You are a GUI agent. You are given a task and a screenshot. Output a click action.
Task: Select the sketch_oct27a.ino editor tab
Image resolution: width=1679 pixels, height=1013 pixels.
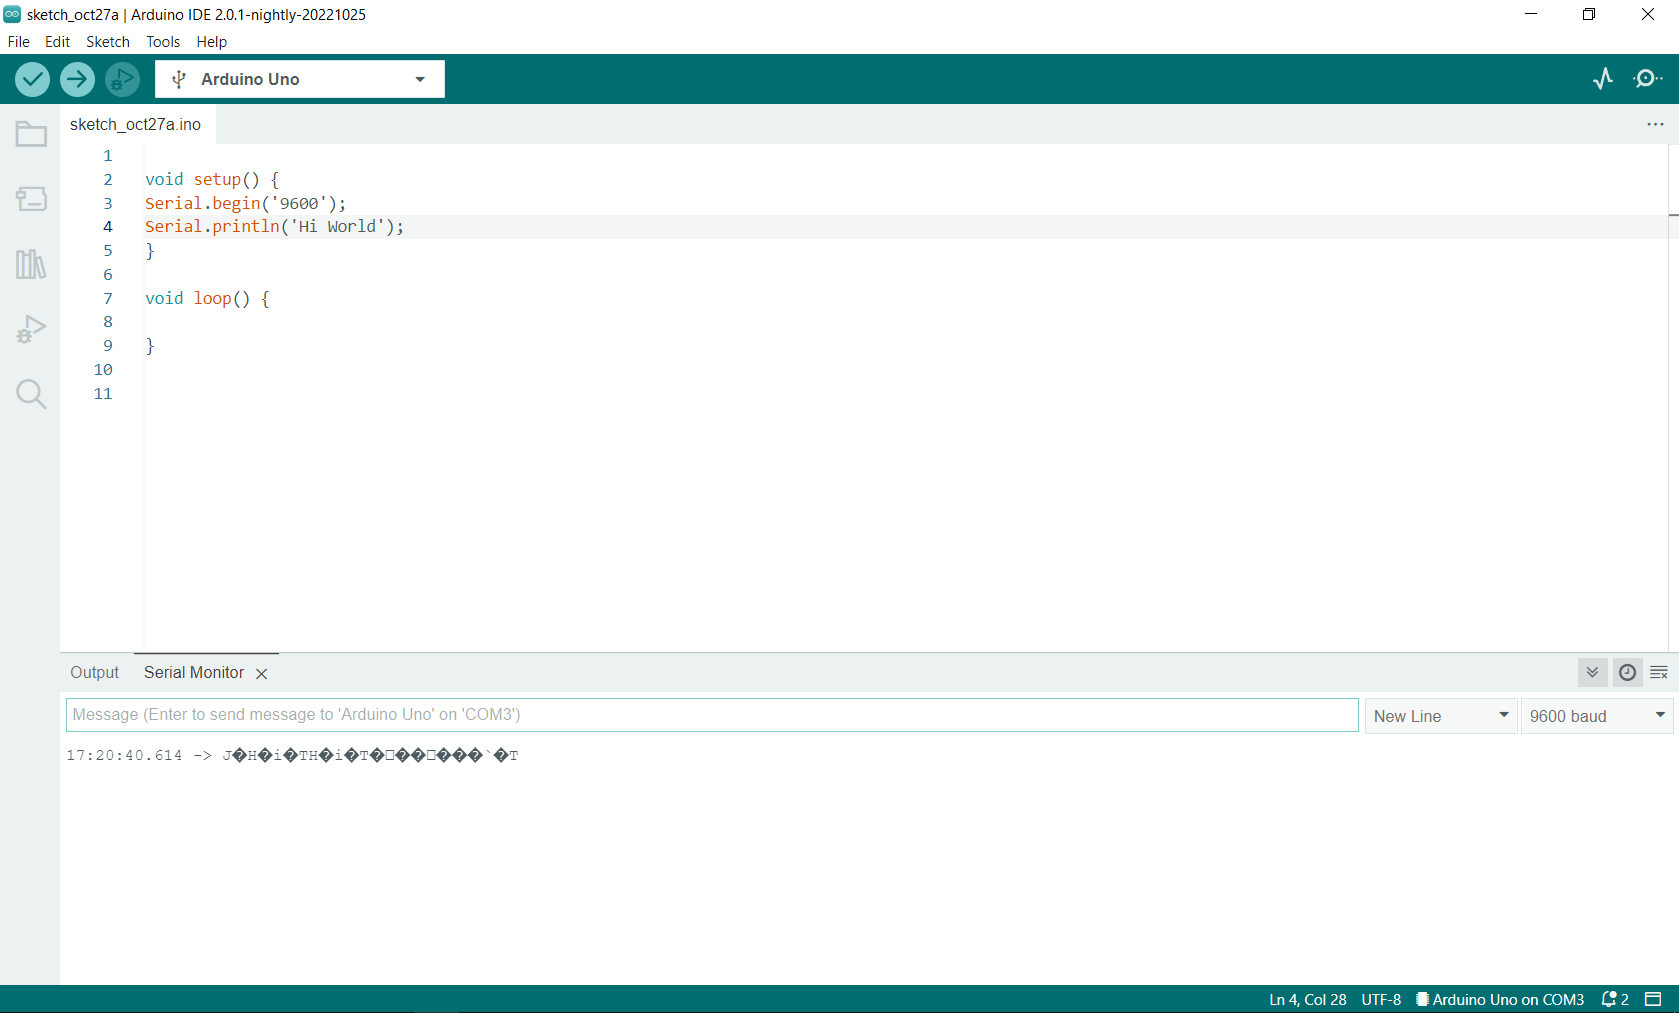pyautogui.click(x=136, y=124)
